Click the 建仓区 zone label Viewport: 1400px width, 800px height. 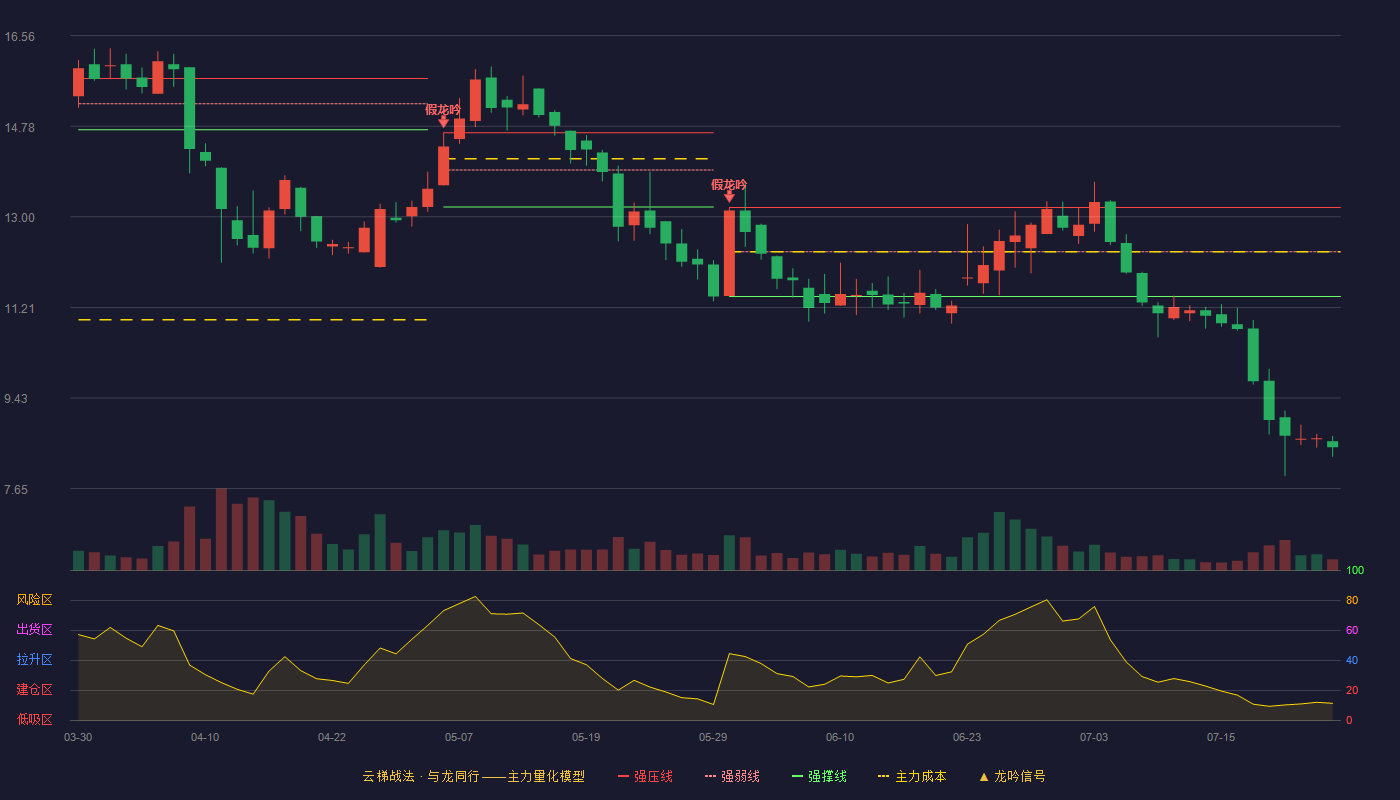[x=34, y=690]
